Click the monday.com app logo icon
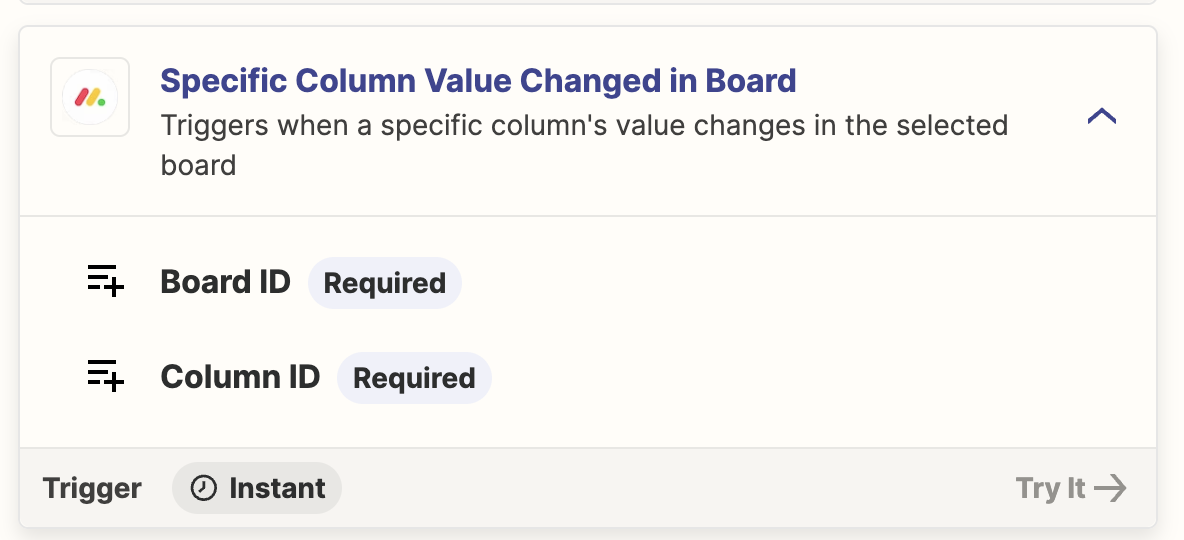Viewport: 1184px width, 540px height. [90, 97]
